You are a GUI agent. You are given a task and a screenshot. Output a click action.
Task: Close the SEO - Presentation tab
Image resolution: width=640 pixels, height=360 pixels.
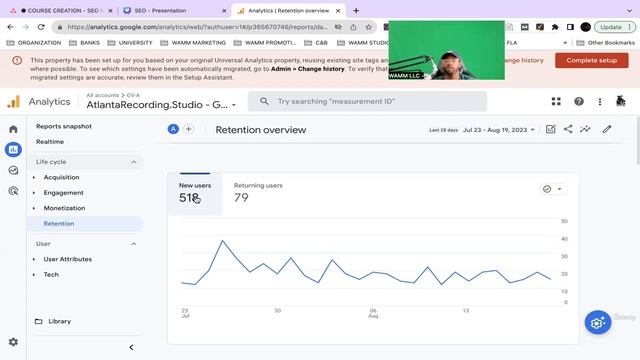click(x=224, y=11)
